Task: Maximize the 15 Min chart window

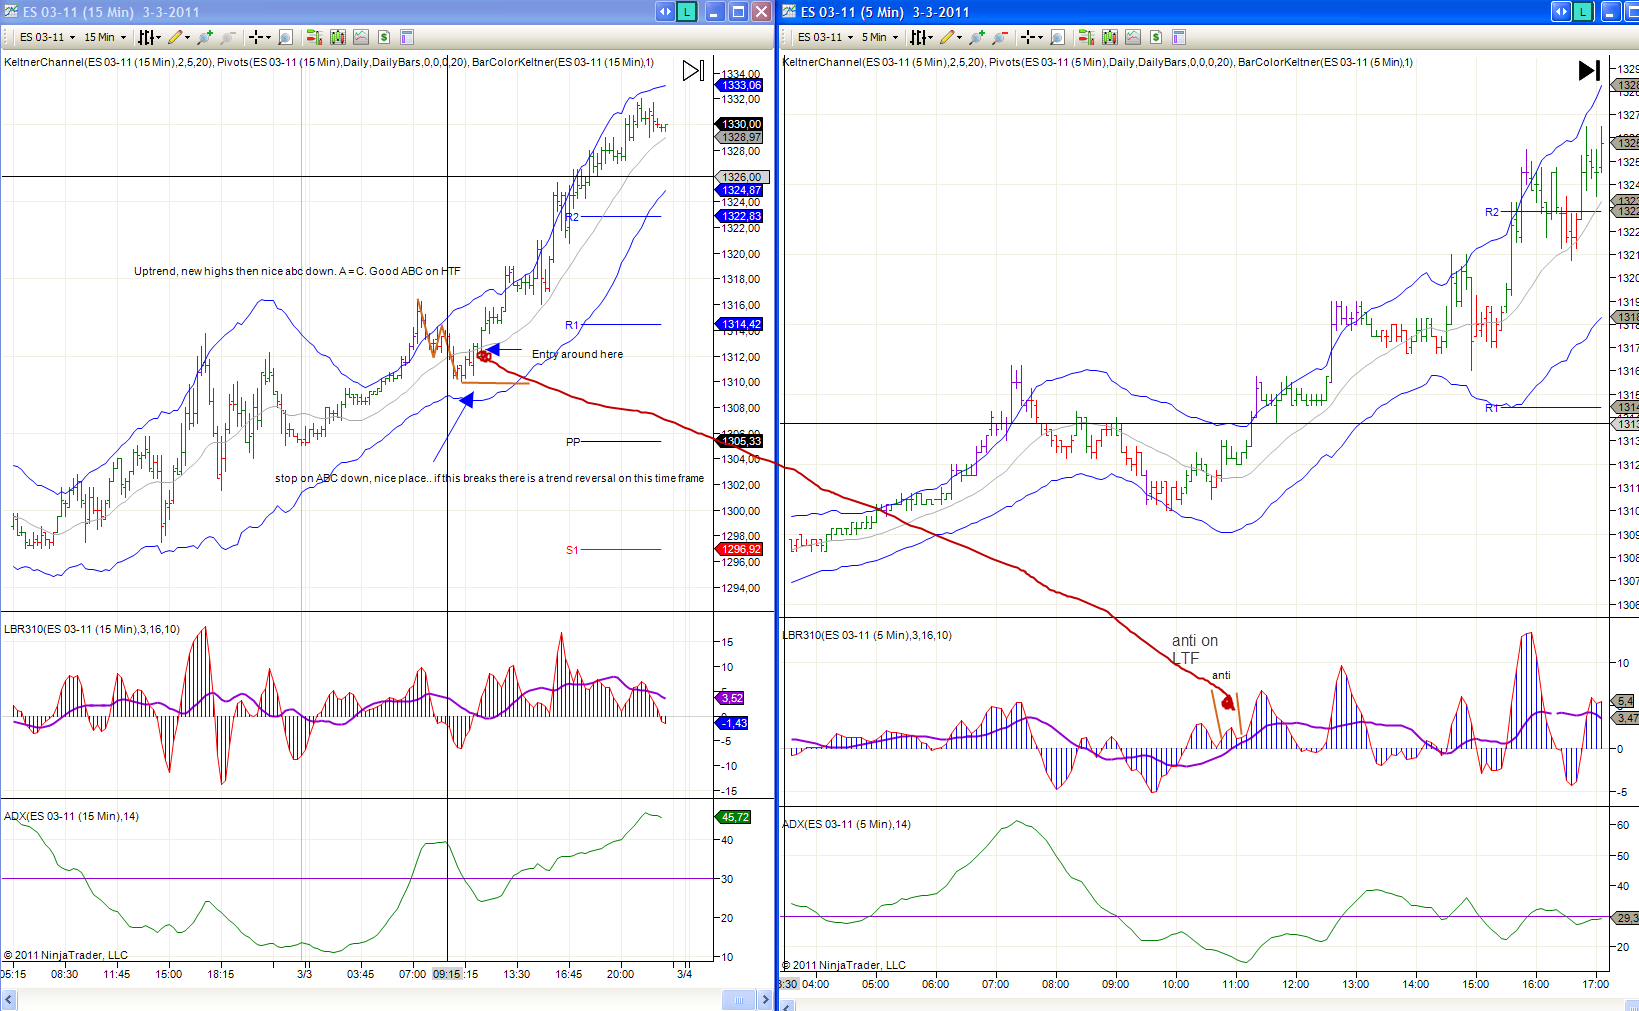Action: [x=738, y=12]
